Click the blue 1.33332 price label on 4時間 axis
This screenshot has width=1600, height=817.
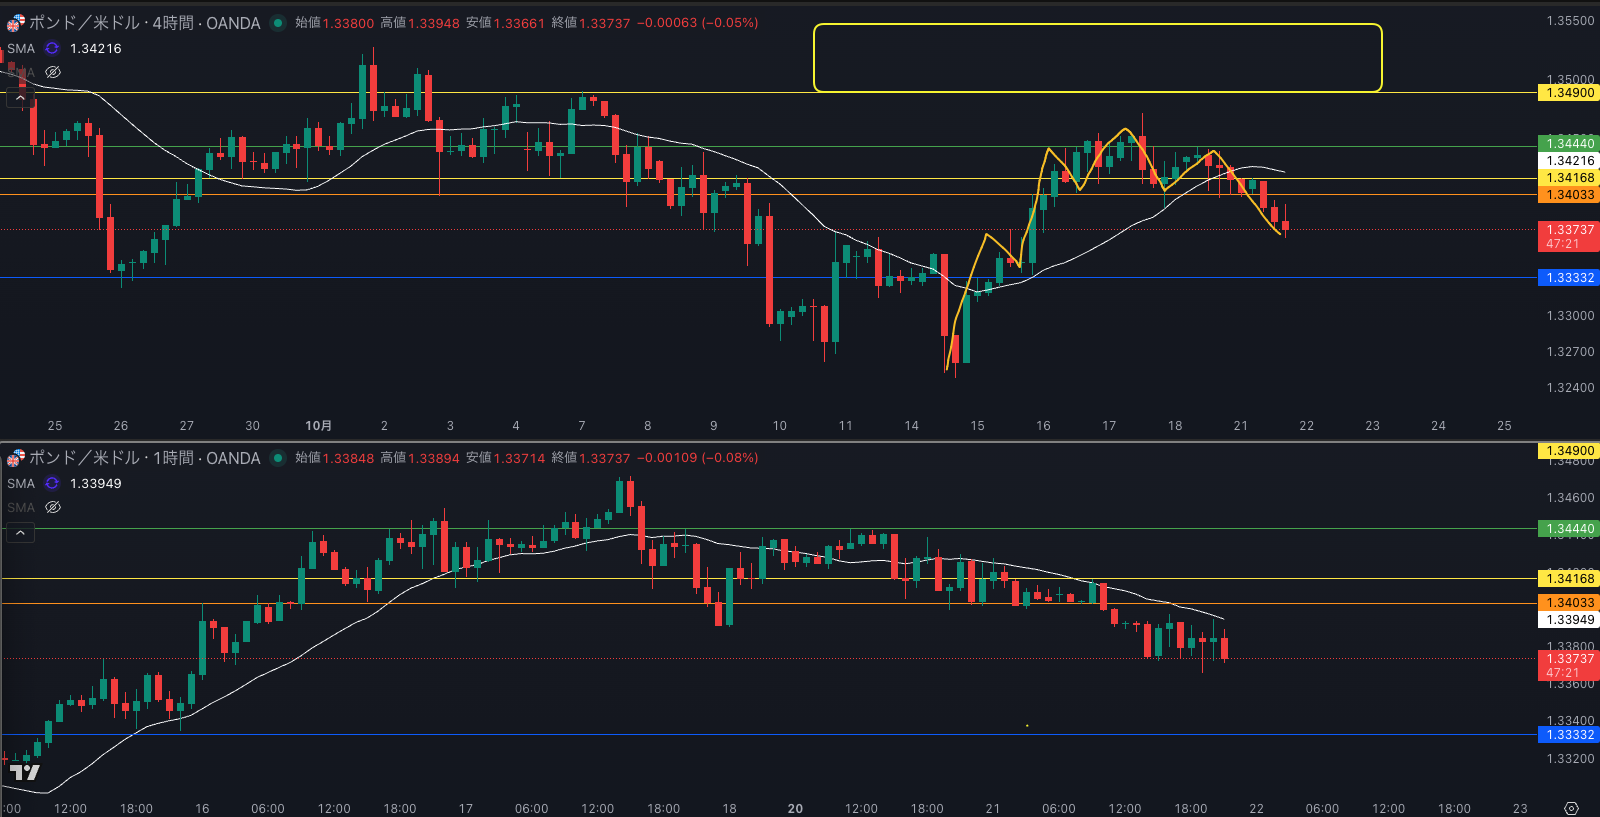click(x=1569, y=278)
